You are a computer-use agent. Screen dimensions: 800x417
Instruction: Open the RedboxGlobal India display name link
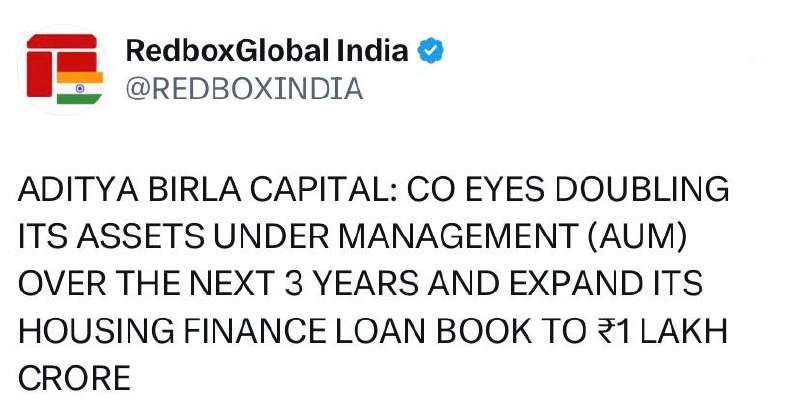[267, 51]
